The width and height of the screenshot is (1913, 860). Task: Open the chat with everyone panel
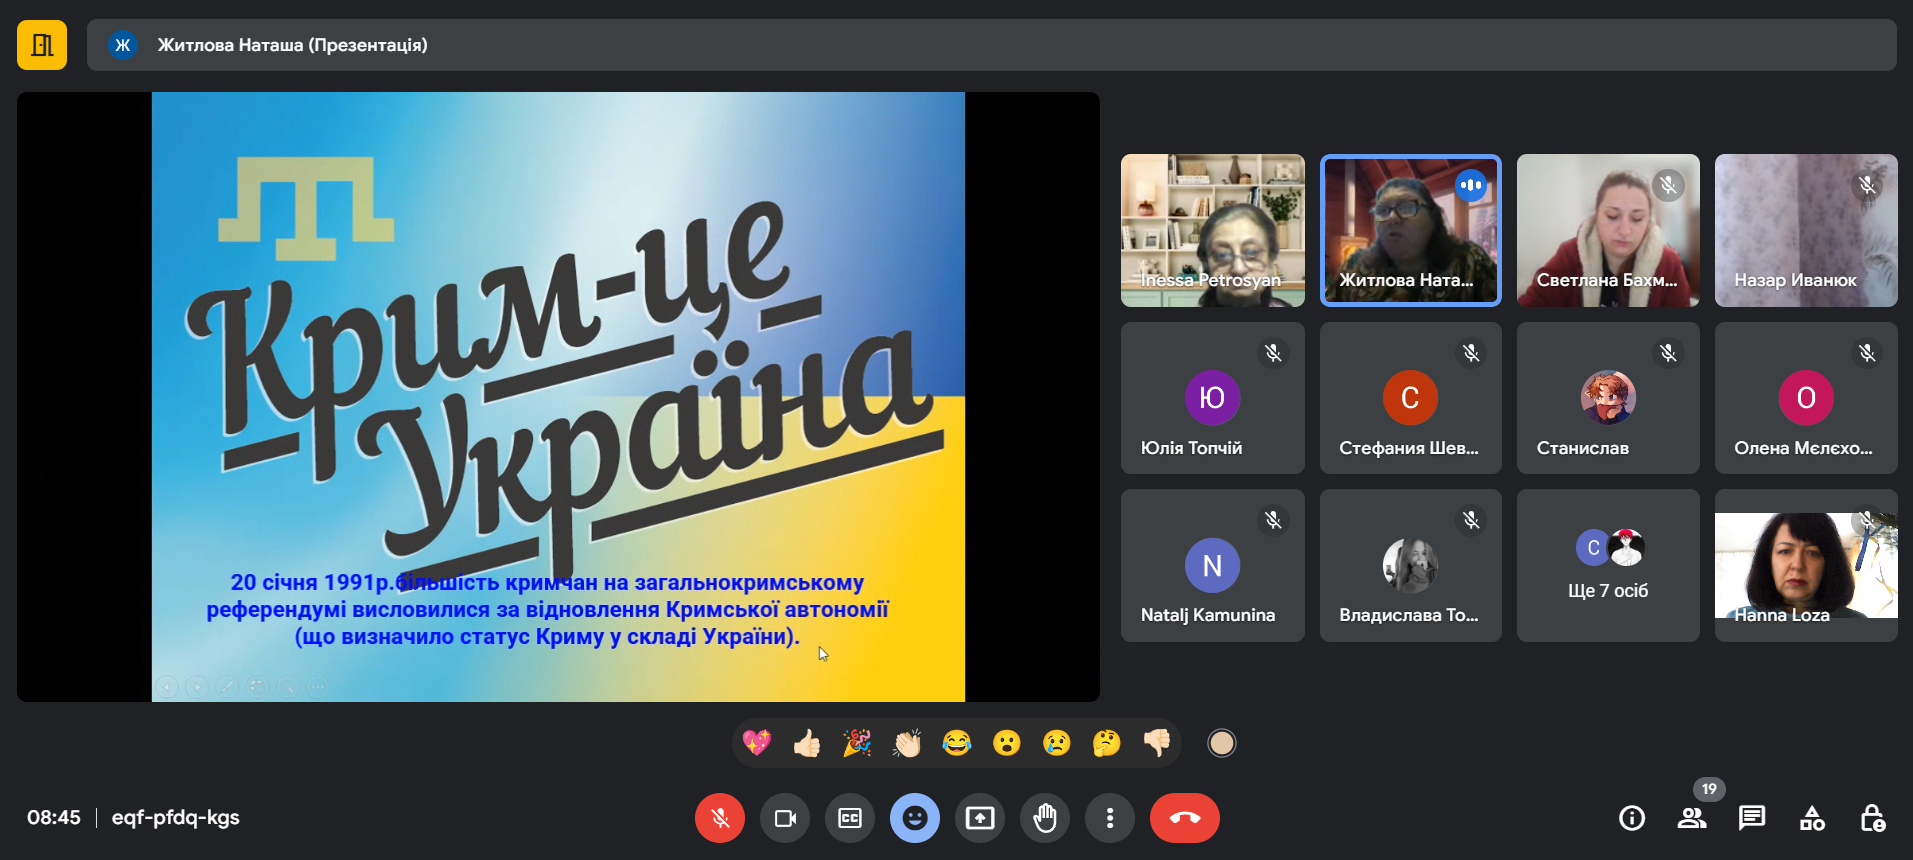tap(1752, 818)
